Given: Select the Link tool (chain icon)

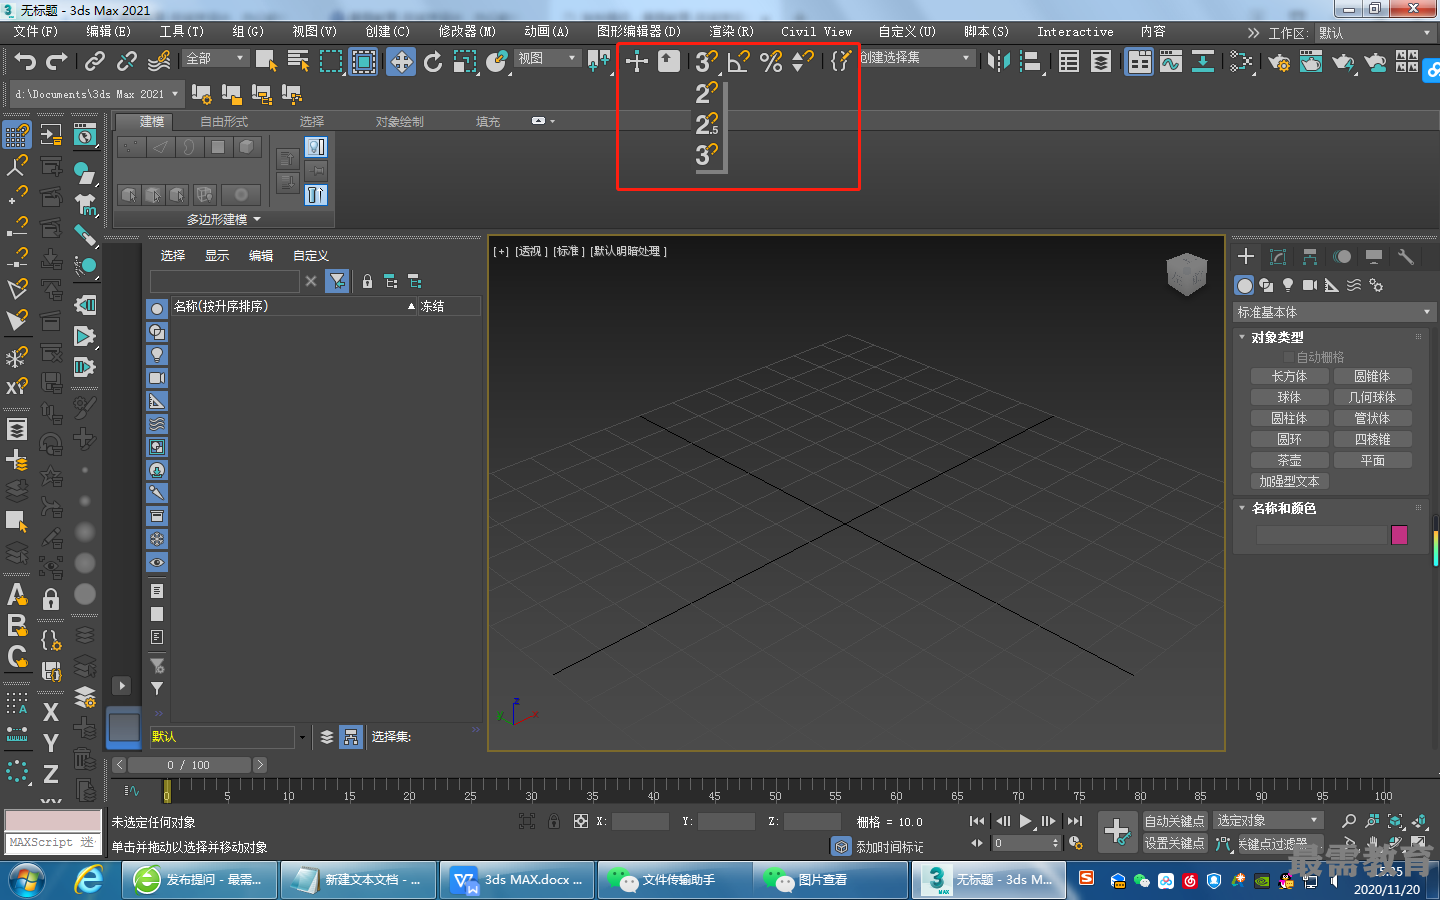Looking at the screenshot, I should click(x=95, y=62).
